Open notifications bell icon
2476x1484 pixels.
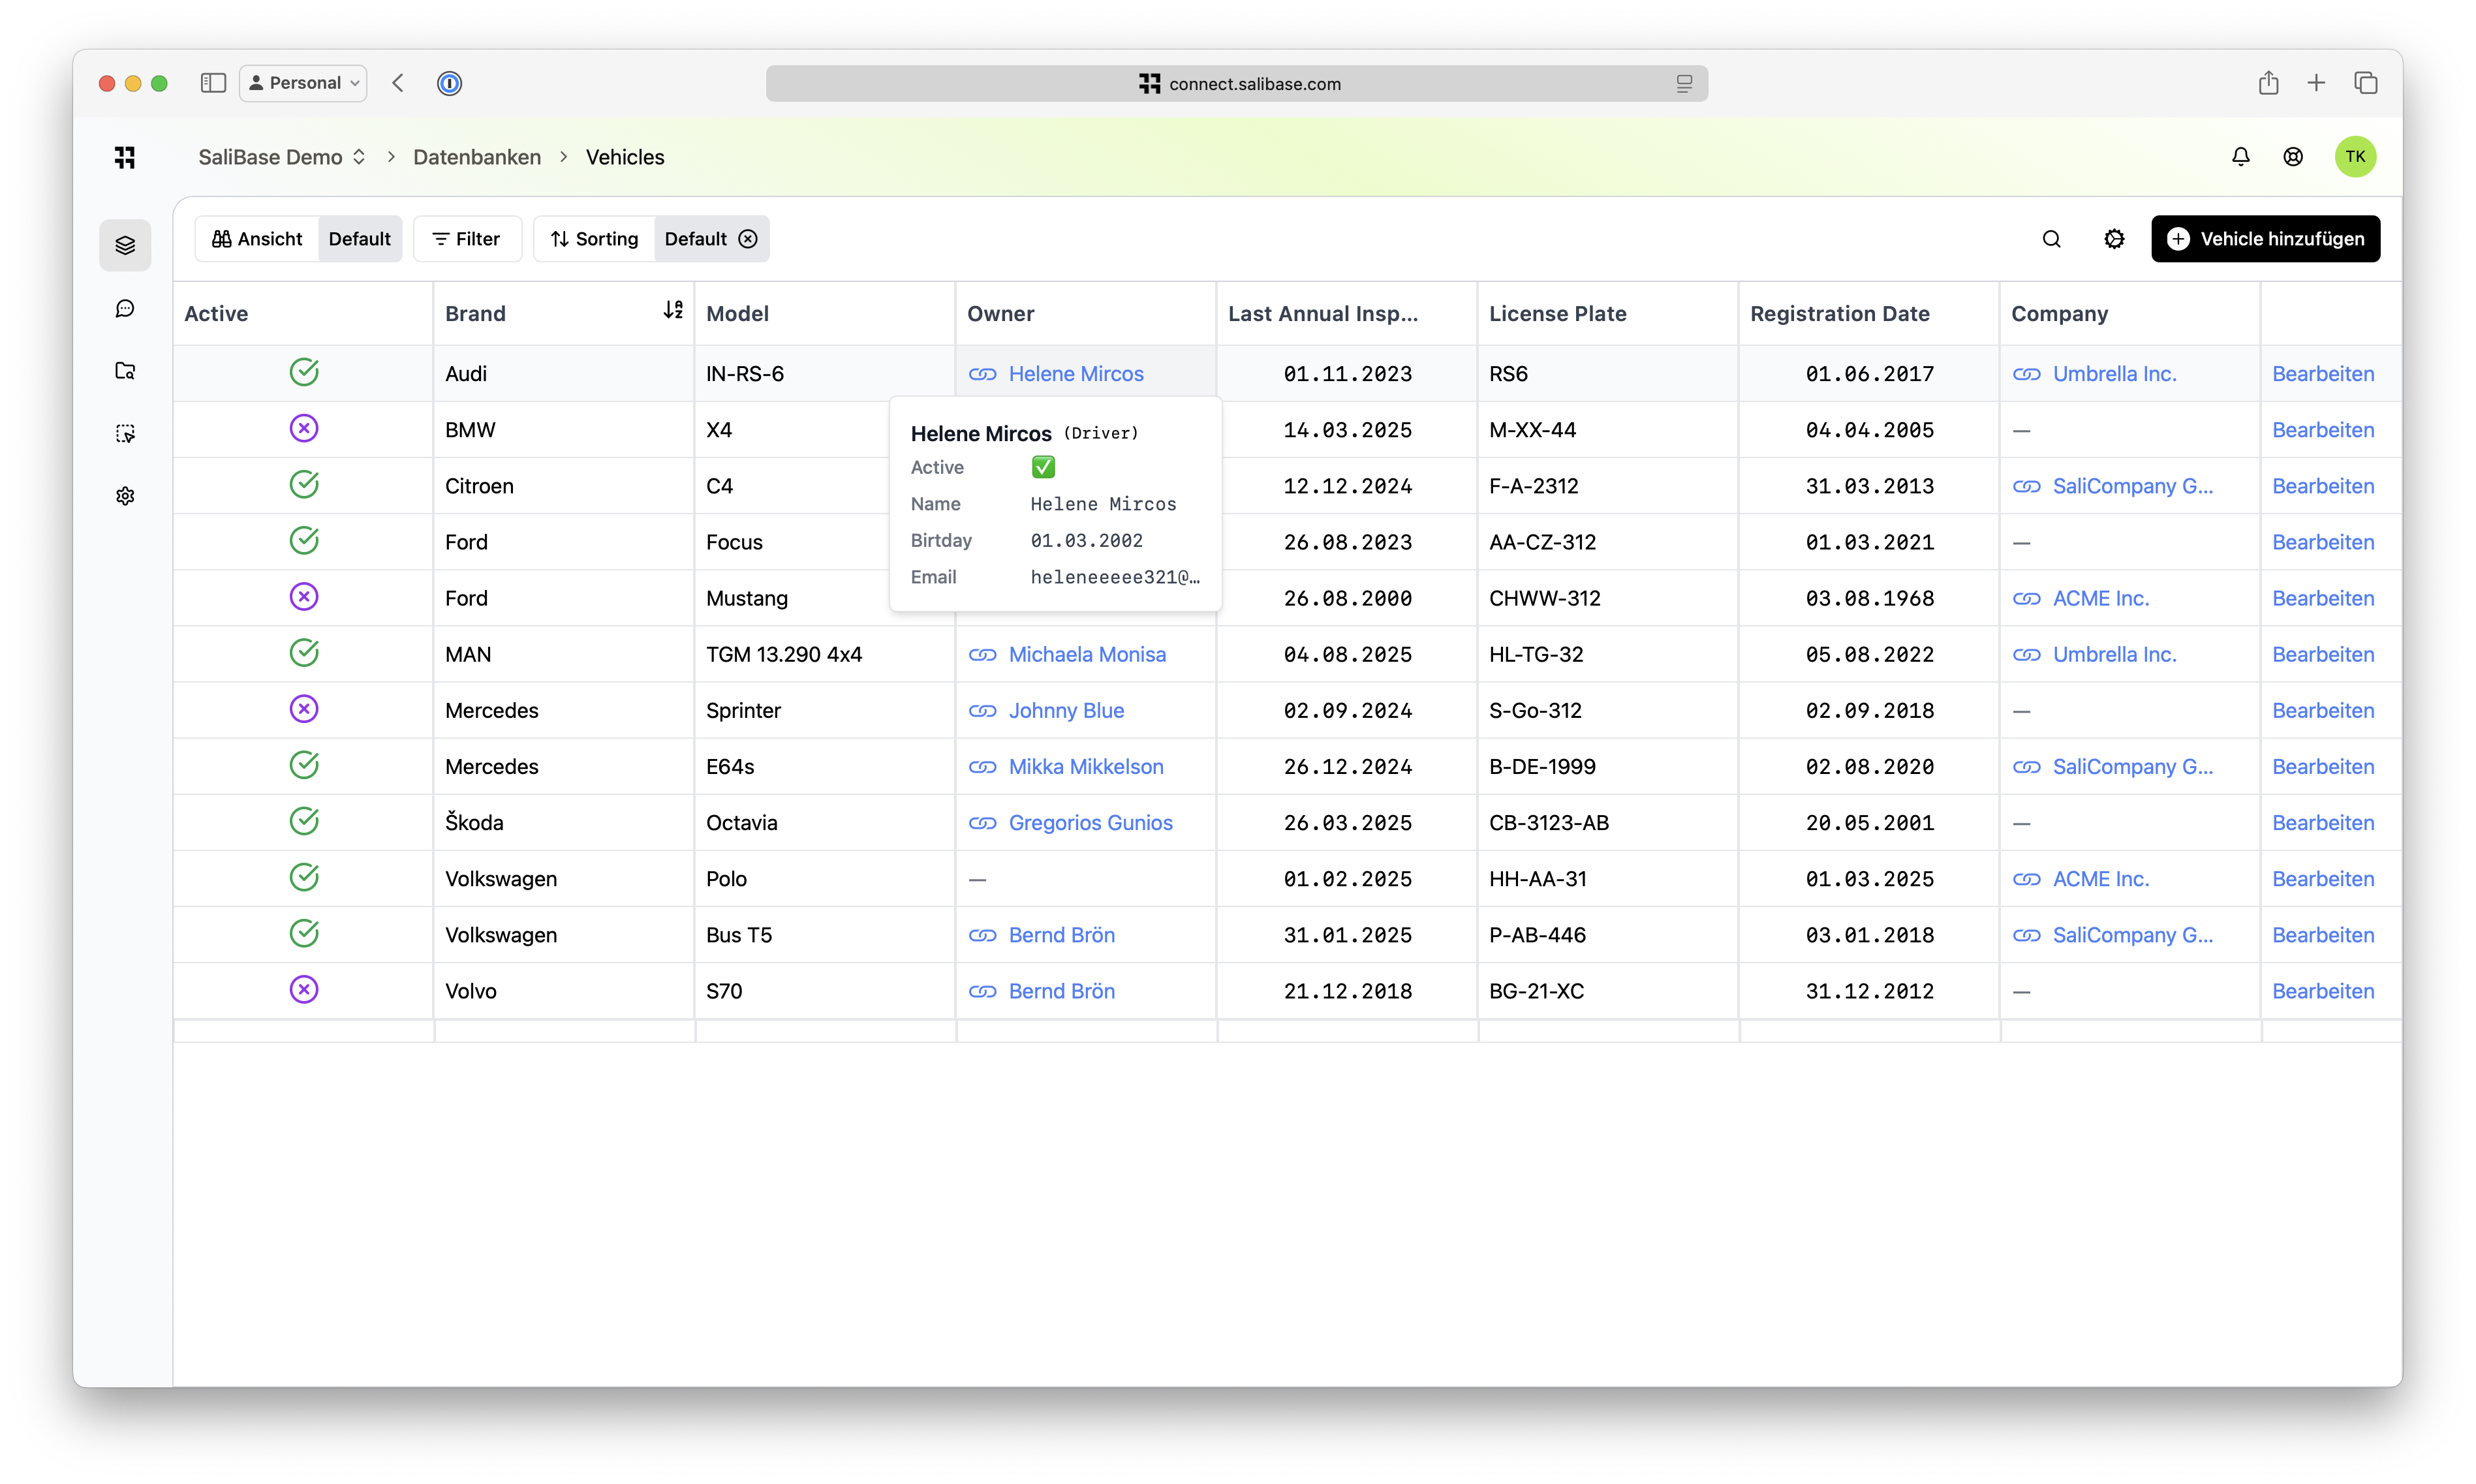2240,157
